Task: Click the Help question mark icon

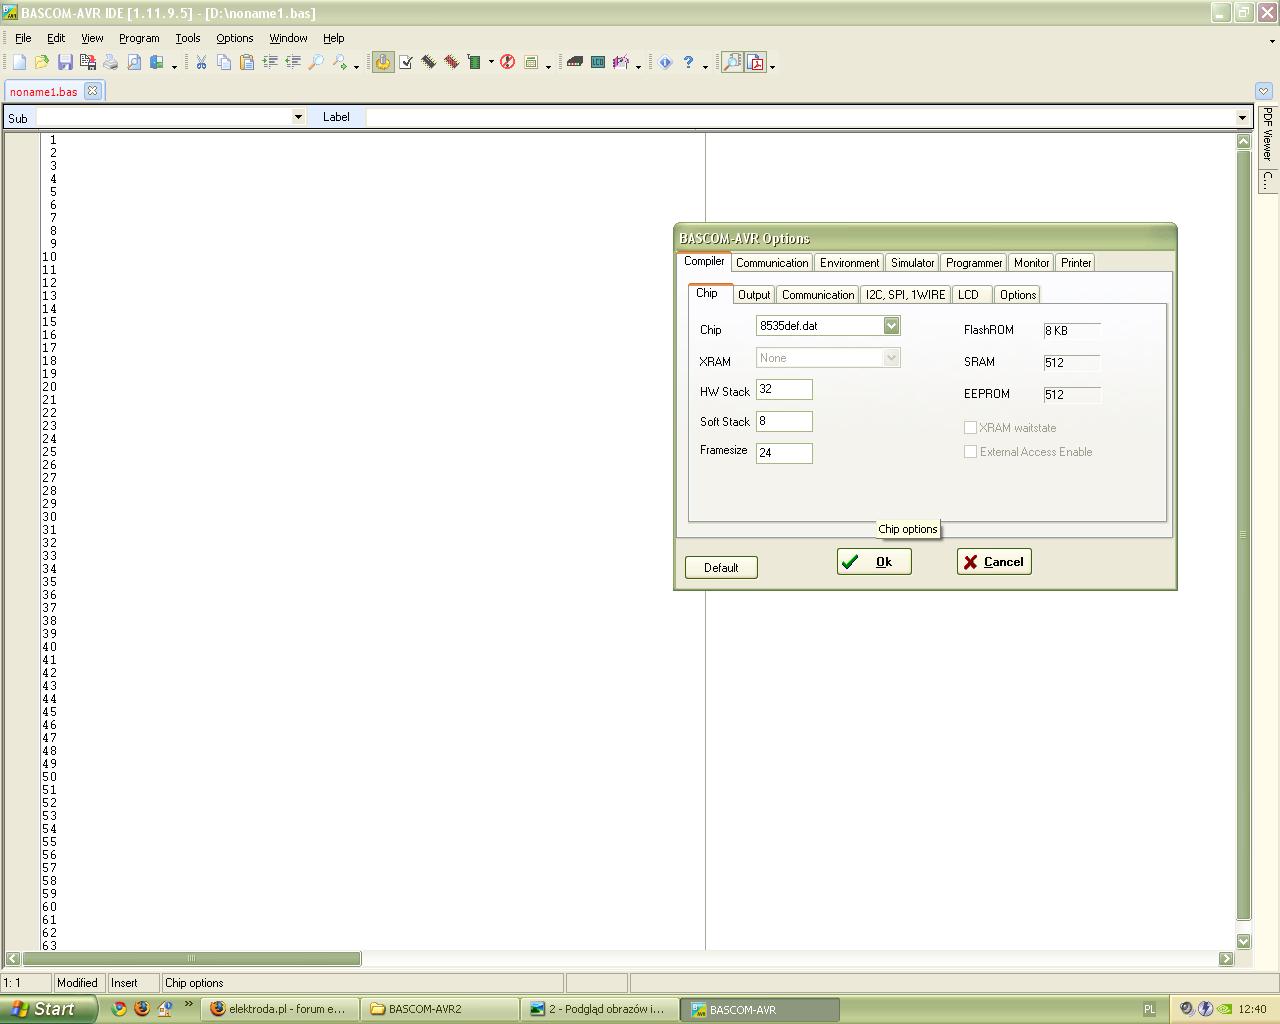Action: pos(688,62)
